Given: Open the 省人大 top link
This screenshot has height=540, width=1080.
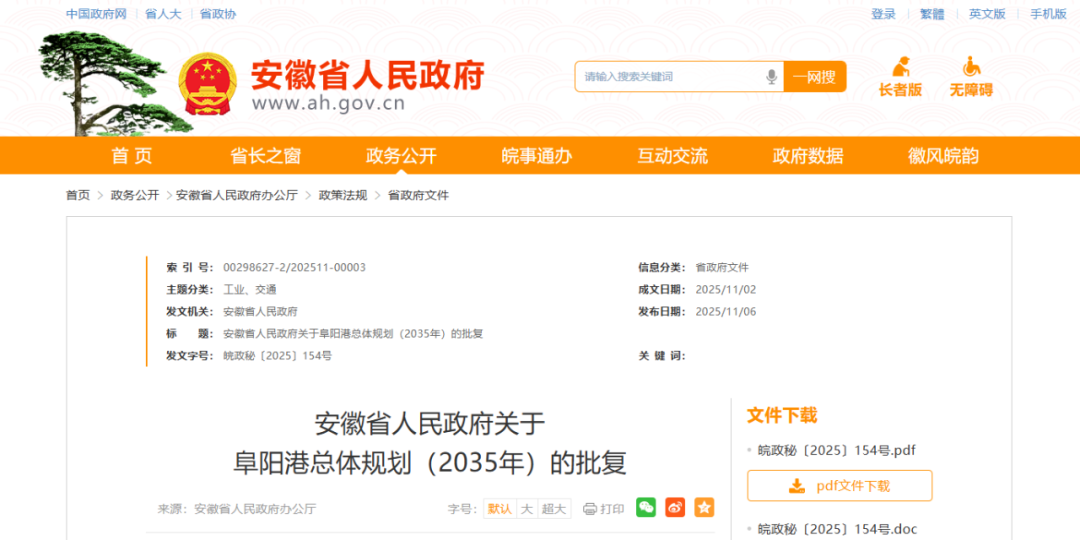Looking at the screenshot, I should (163, 14).
